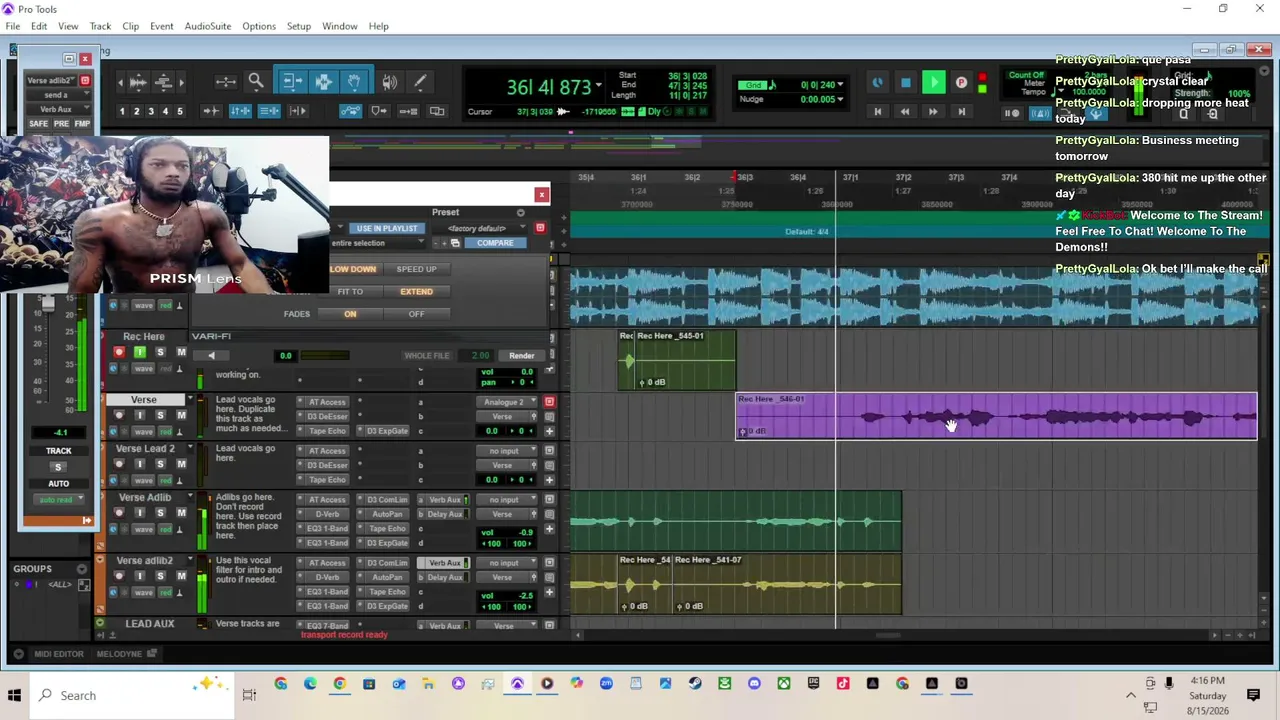This screenshot has height=720, width=1280.
Task: Click the horizontal zoom arrows icon
Action: click(x=225, y=82)
